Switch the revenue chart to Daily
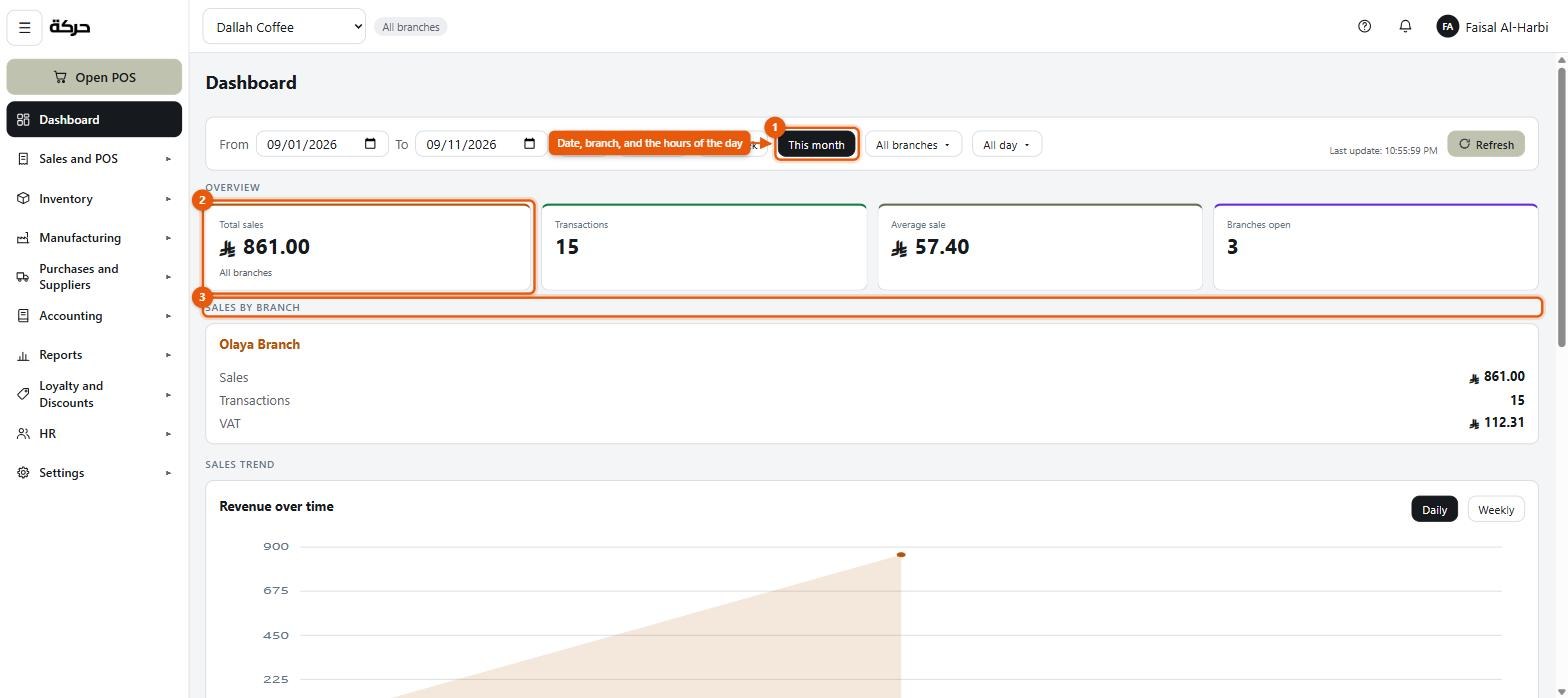 [1434, 510]
